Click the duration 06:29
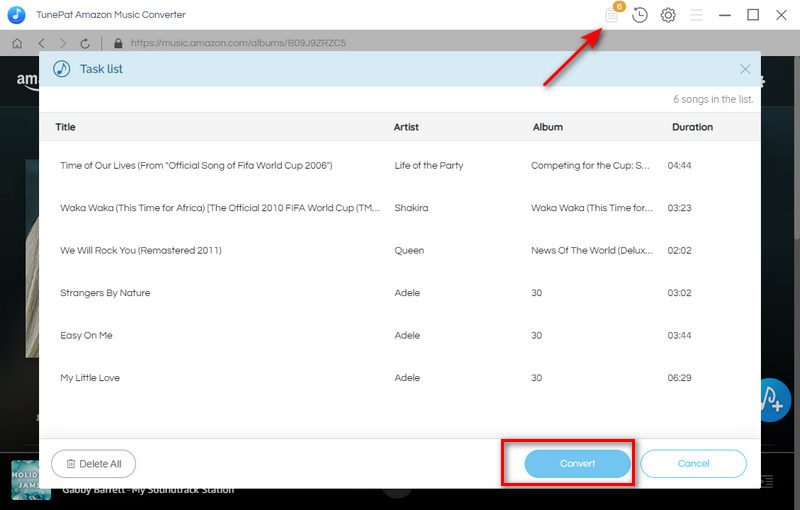 tap(680, 378)
